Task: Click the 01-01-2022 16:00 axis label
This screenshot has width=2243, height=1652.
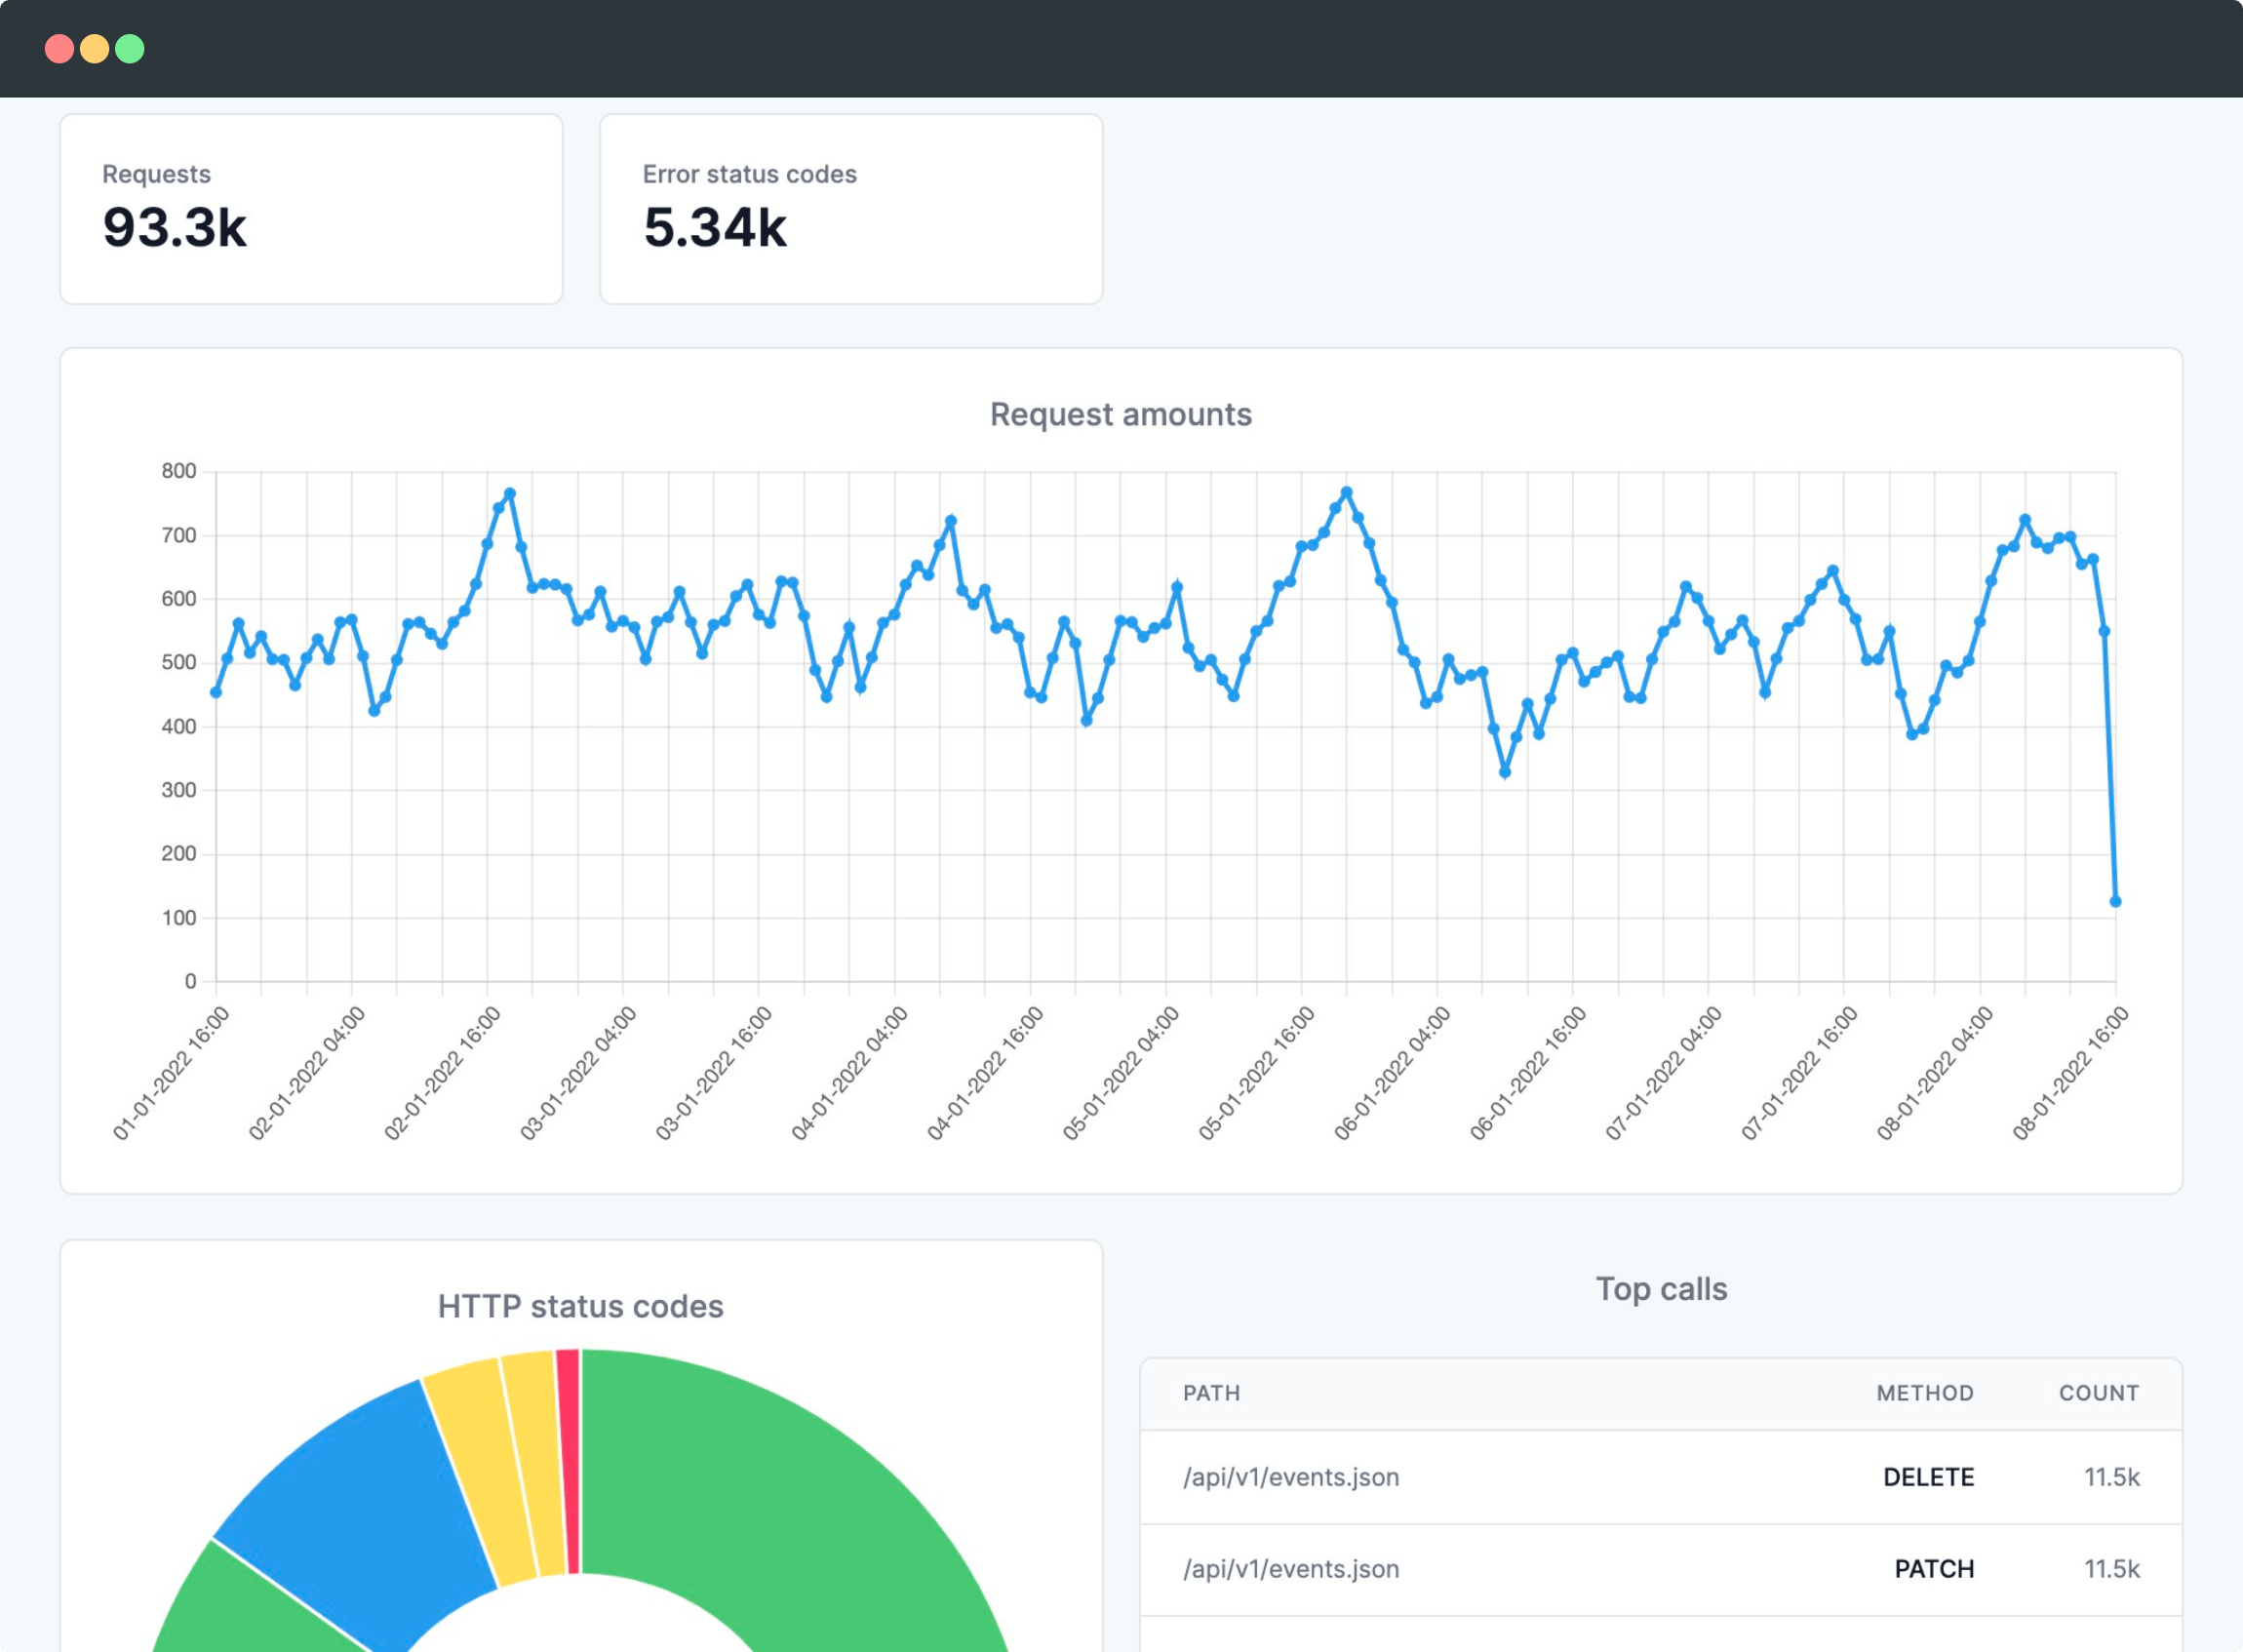Action: 171,1073
